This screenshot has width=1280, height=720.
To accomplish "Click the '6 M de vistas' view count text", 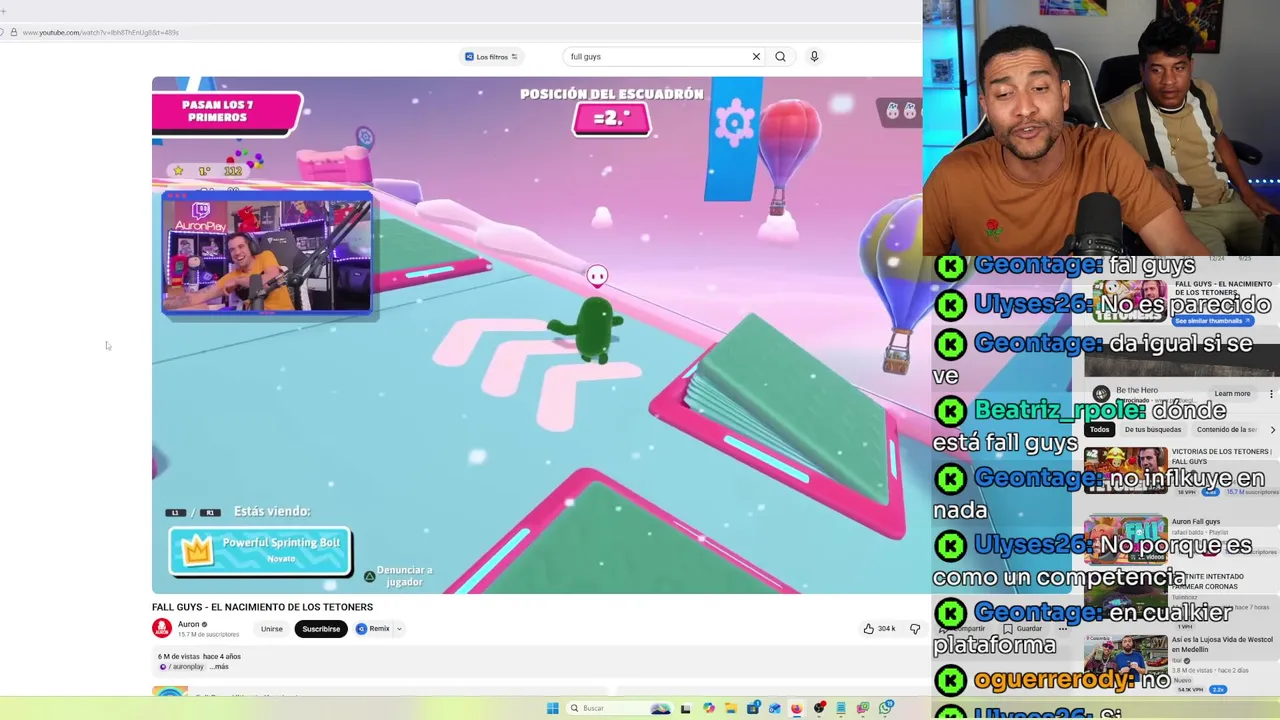I will point(179,656).
